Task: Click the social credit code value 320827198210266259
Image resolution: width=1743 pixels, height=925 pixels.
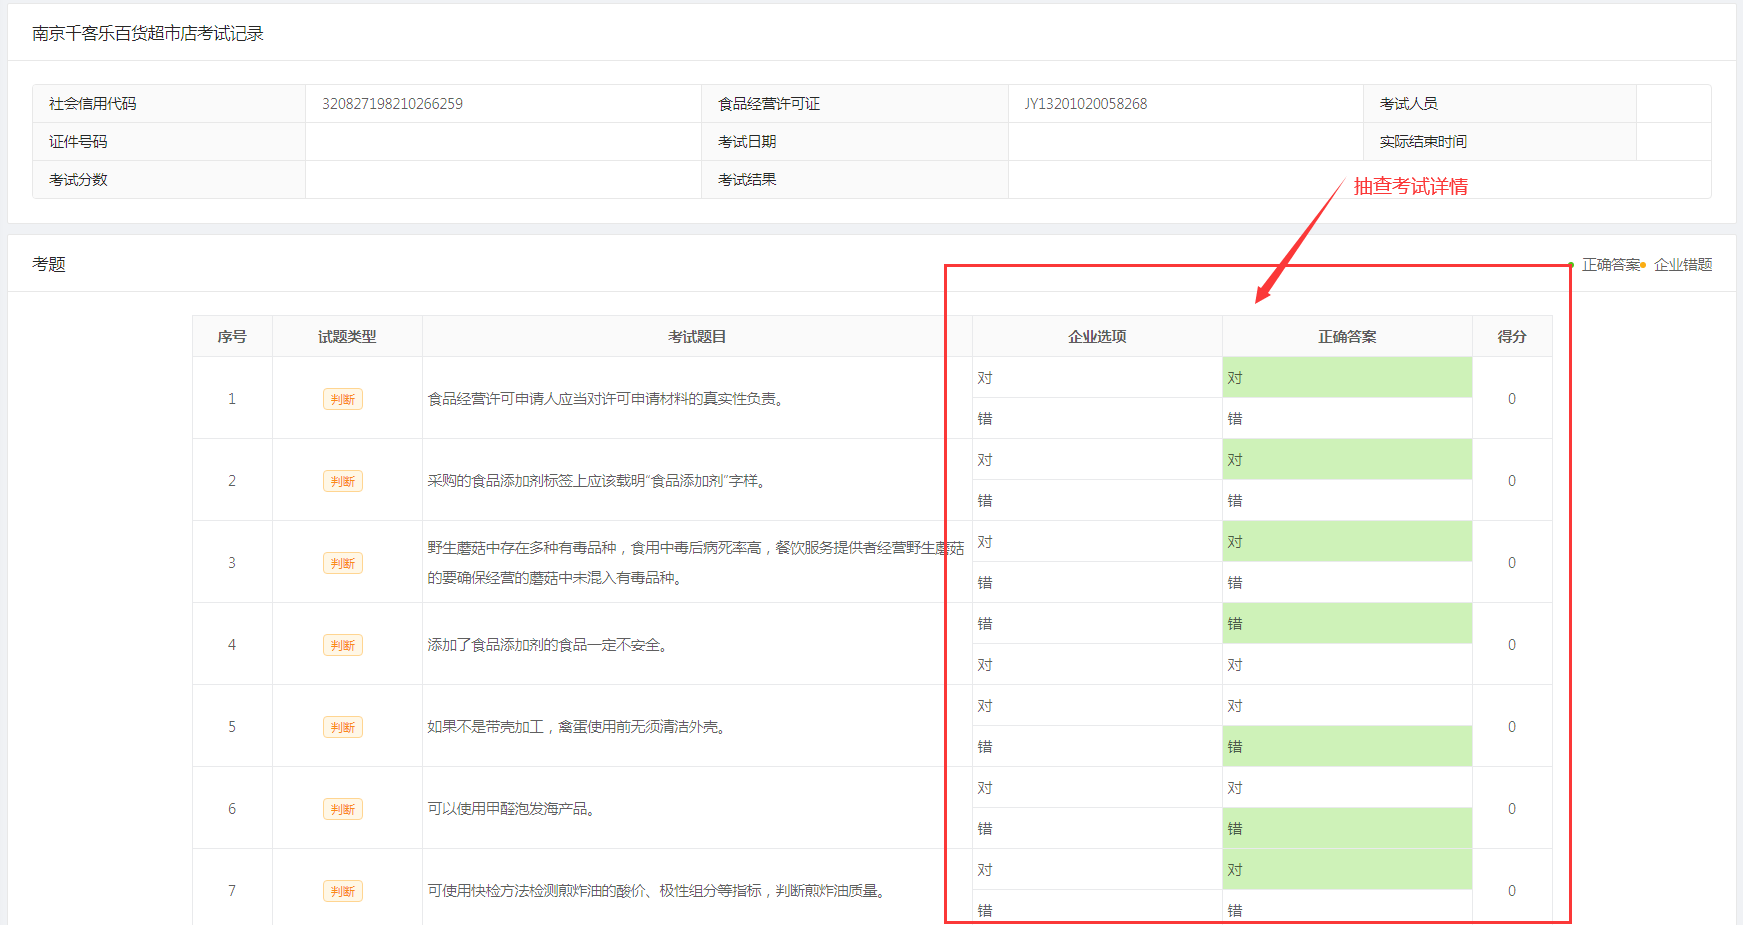Action: coord(392,104)
